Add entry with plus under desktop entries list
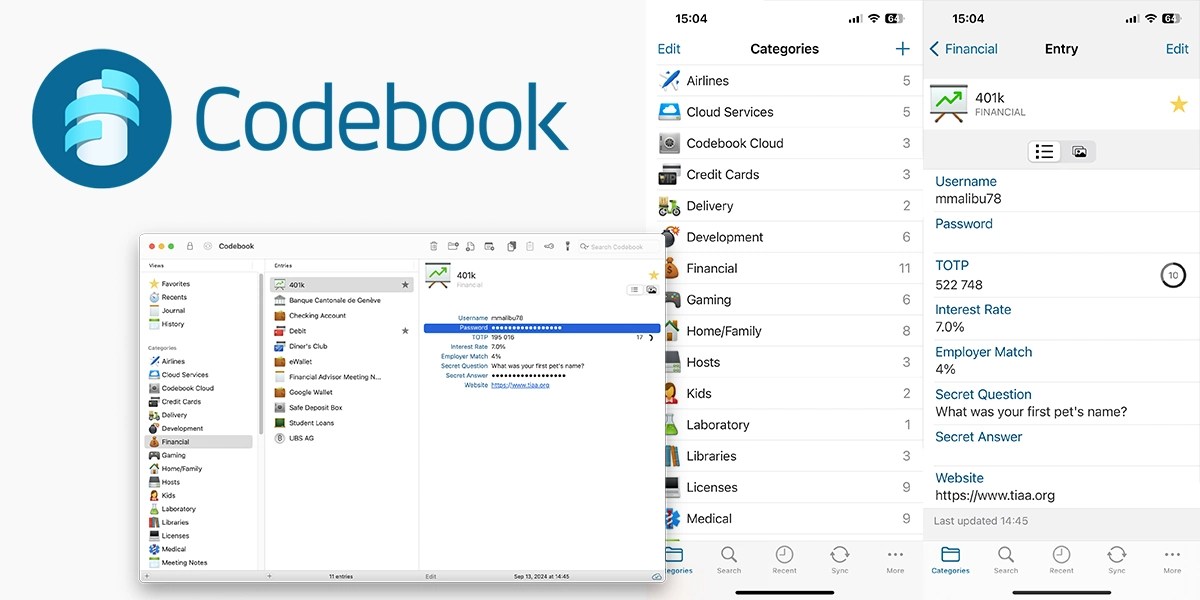The width and height of the screenshot is (1200, 600). pos(269,577)
